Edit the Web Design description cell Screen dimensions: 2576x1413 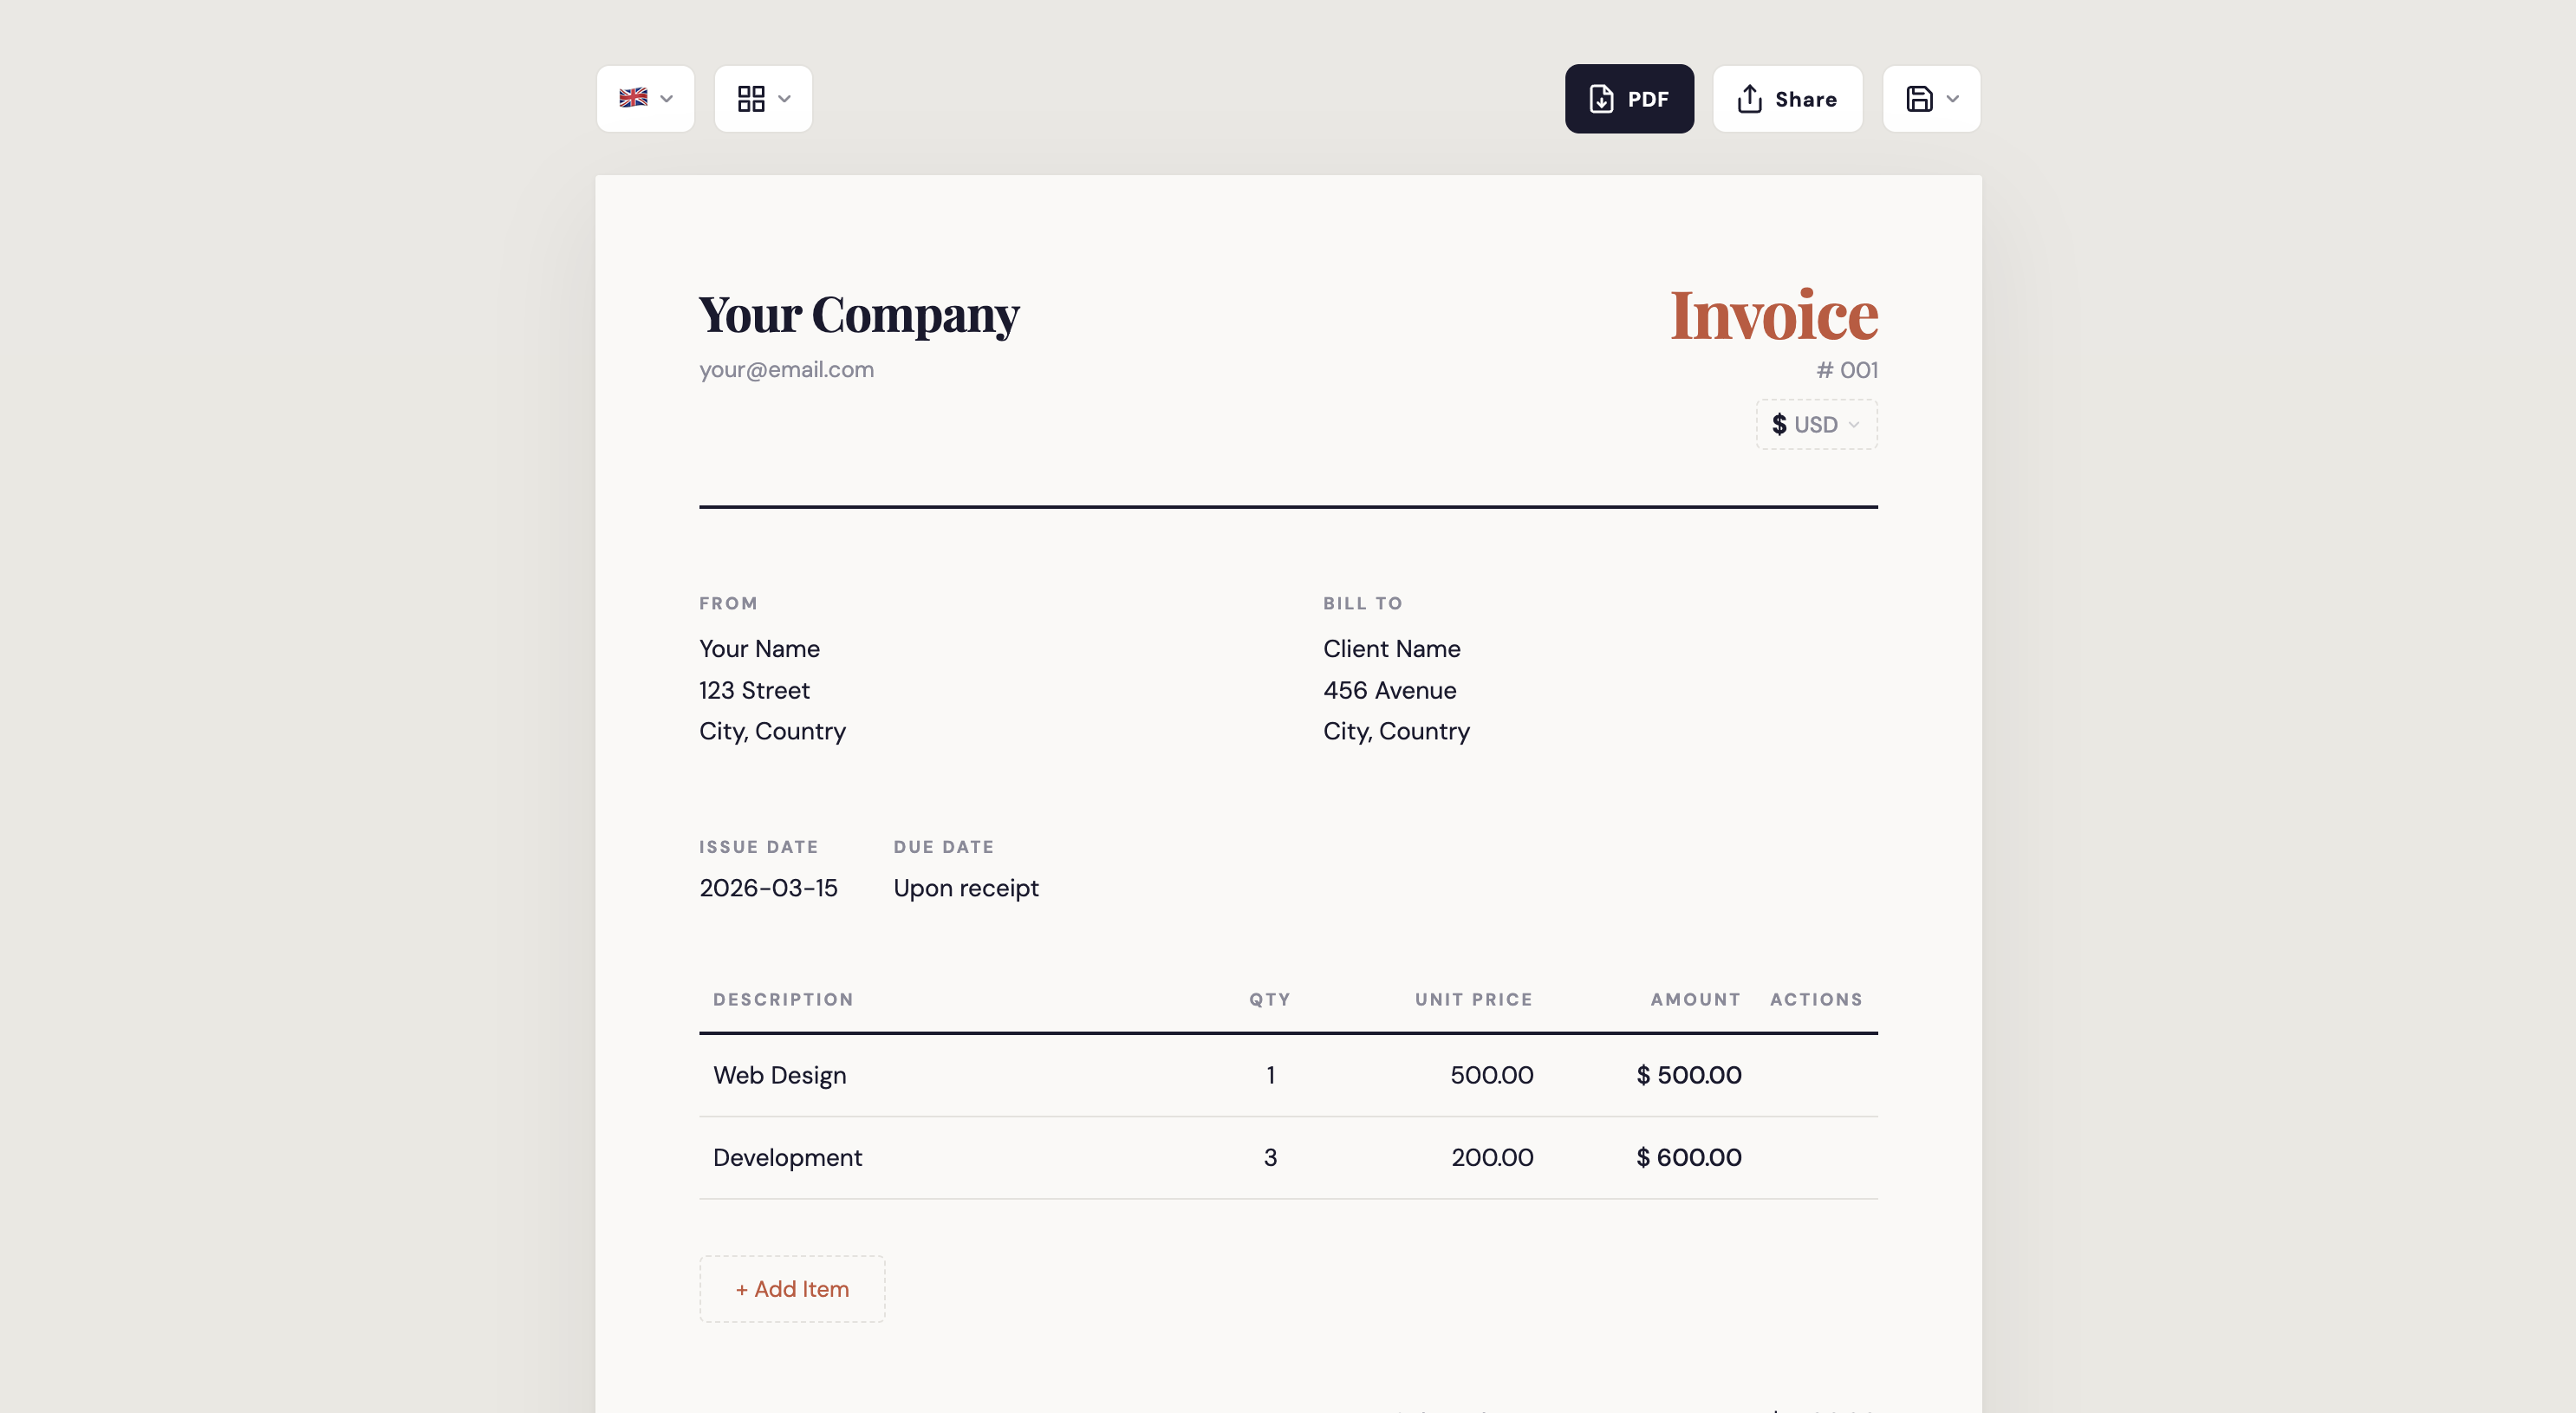[779, 1075]
